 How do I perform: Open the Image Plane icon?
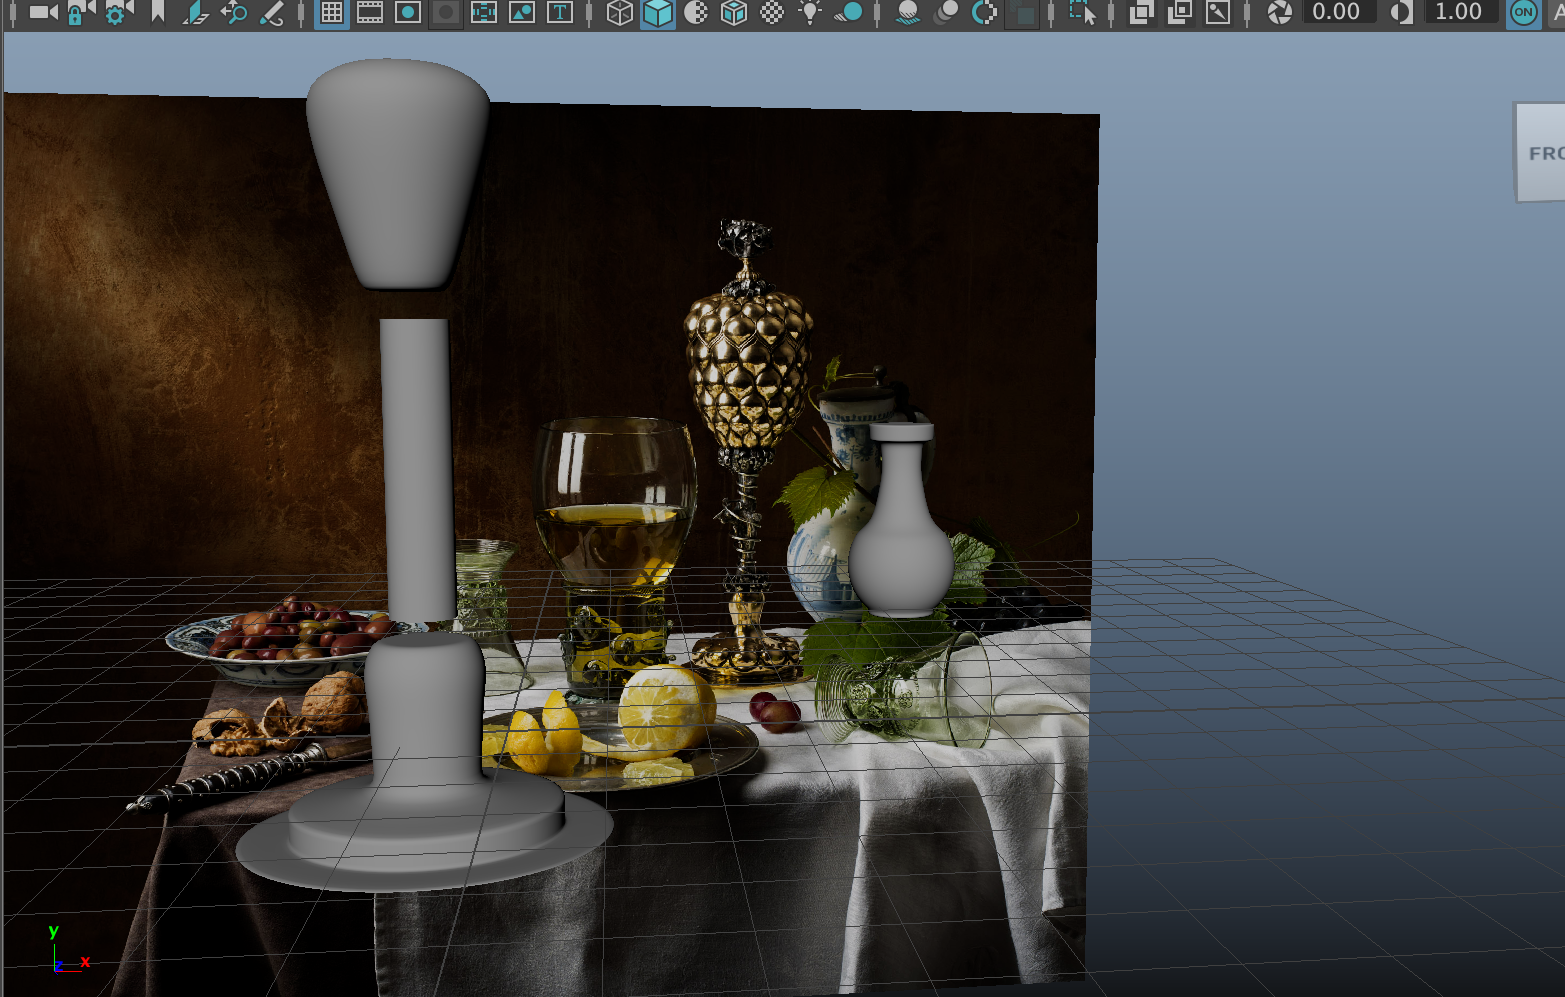pyautogui.click(x=195, y=12)
